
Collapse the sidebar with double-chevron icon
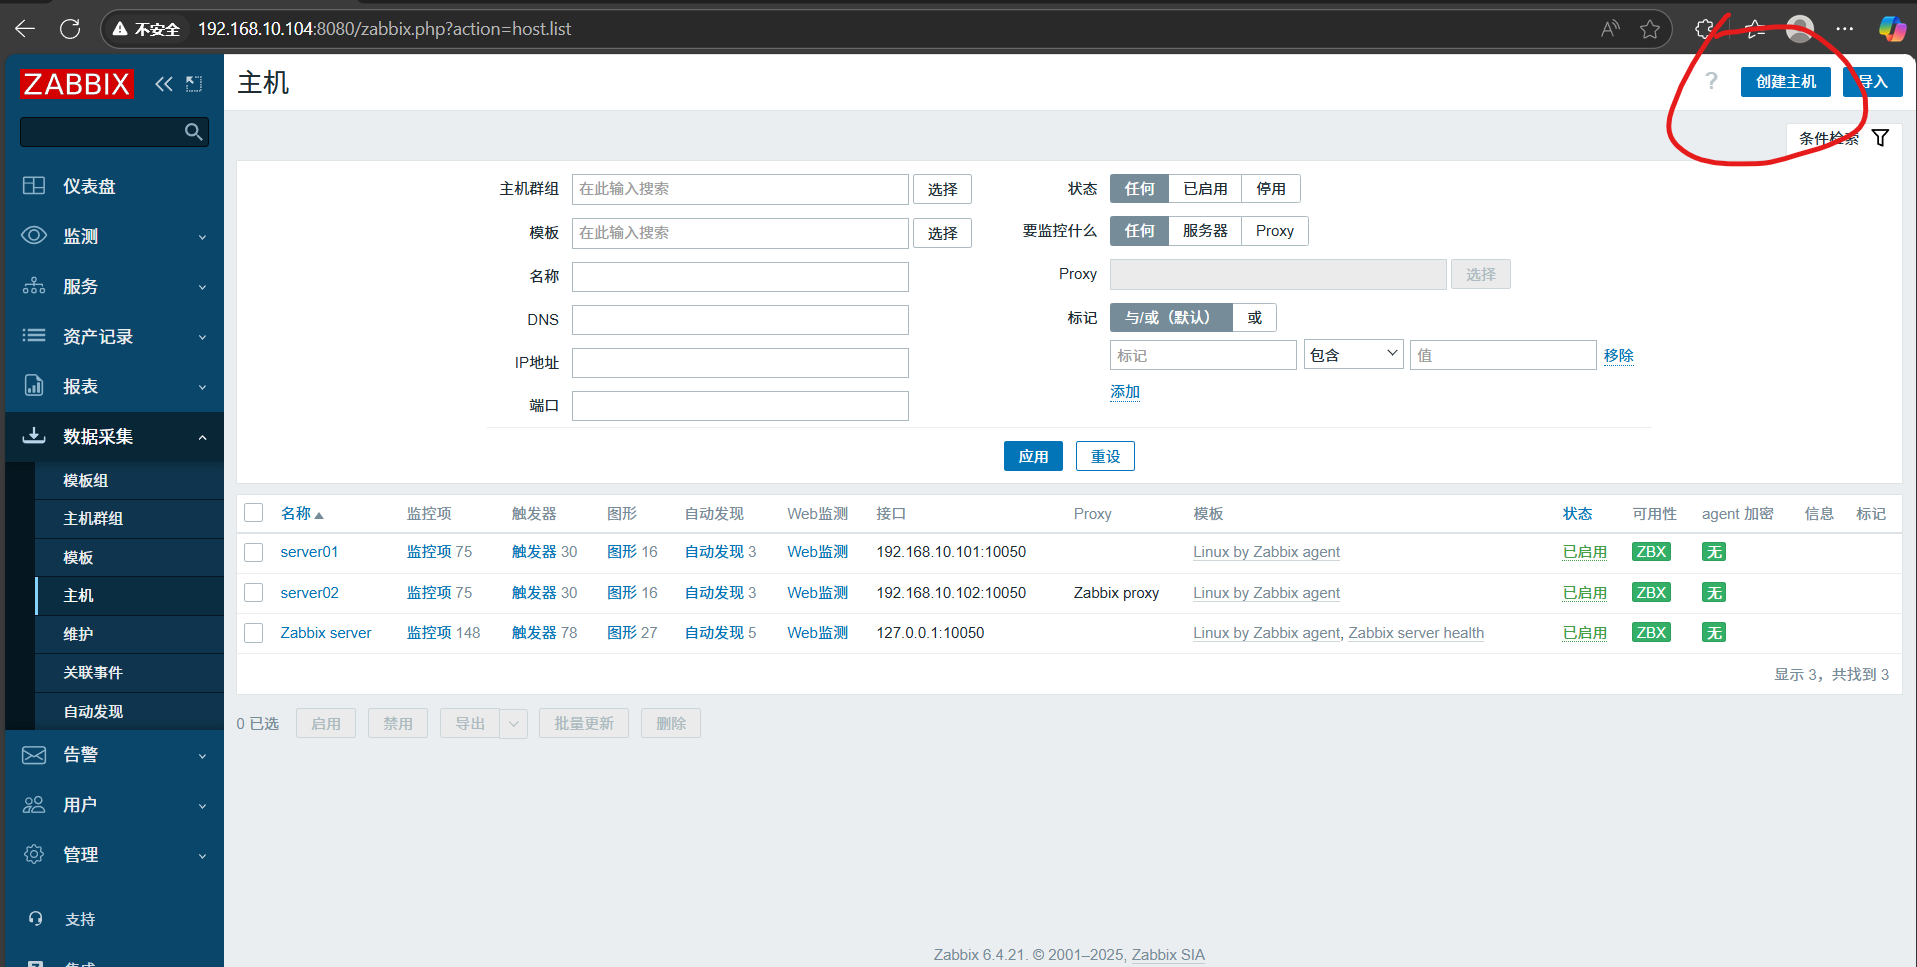[164, 84]
